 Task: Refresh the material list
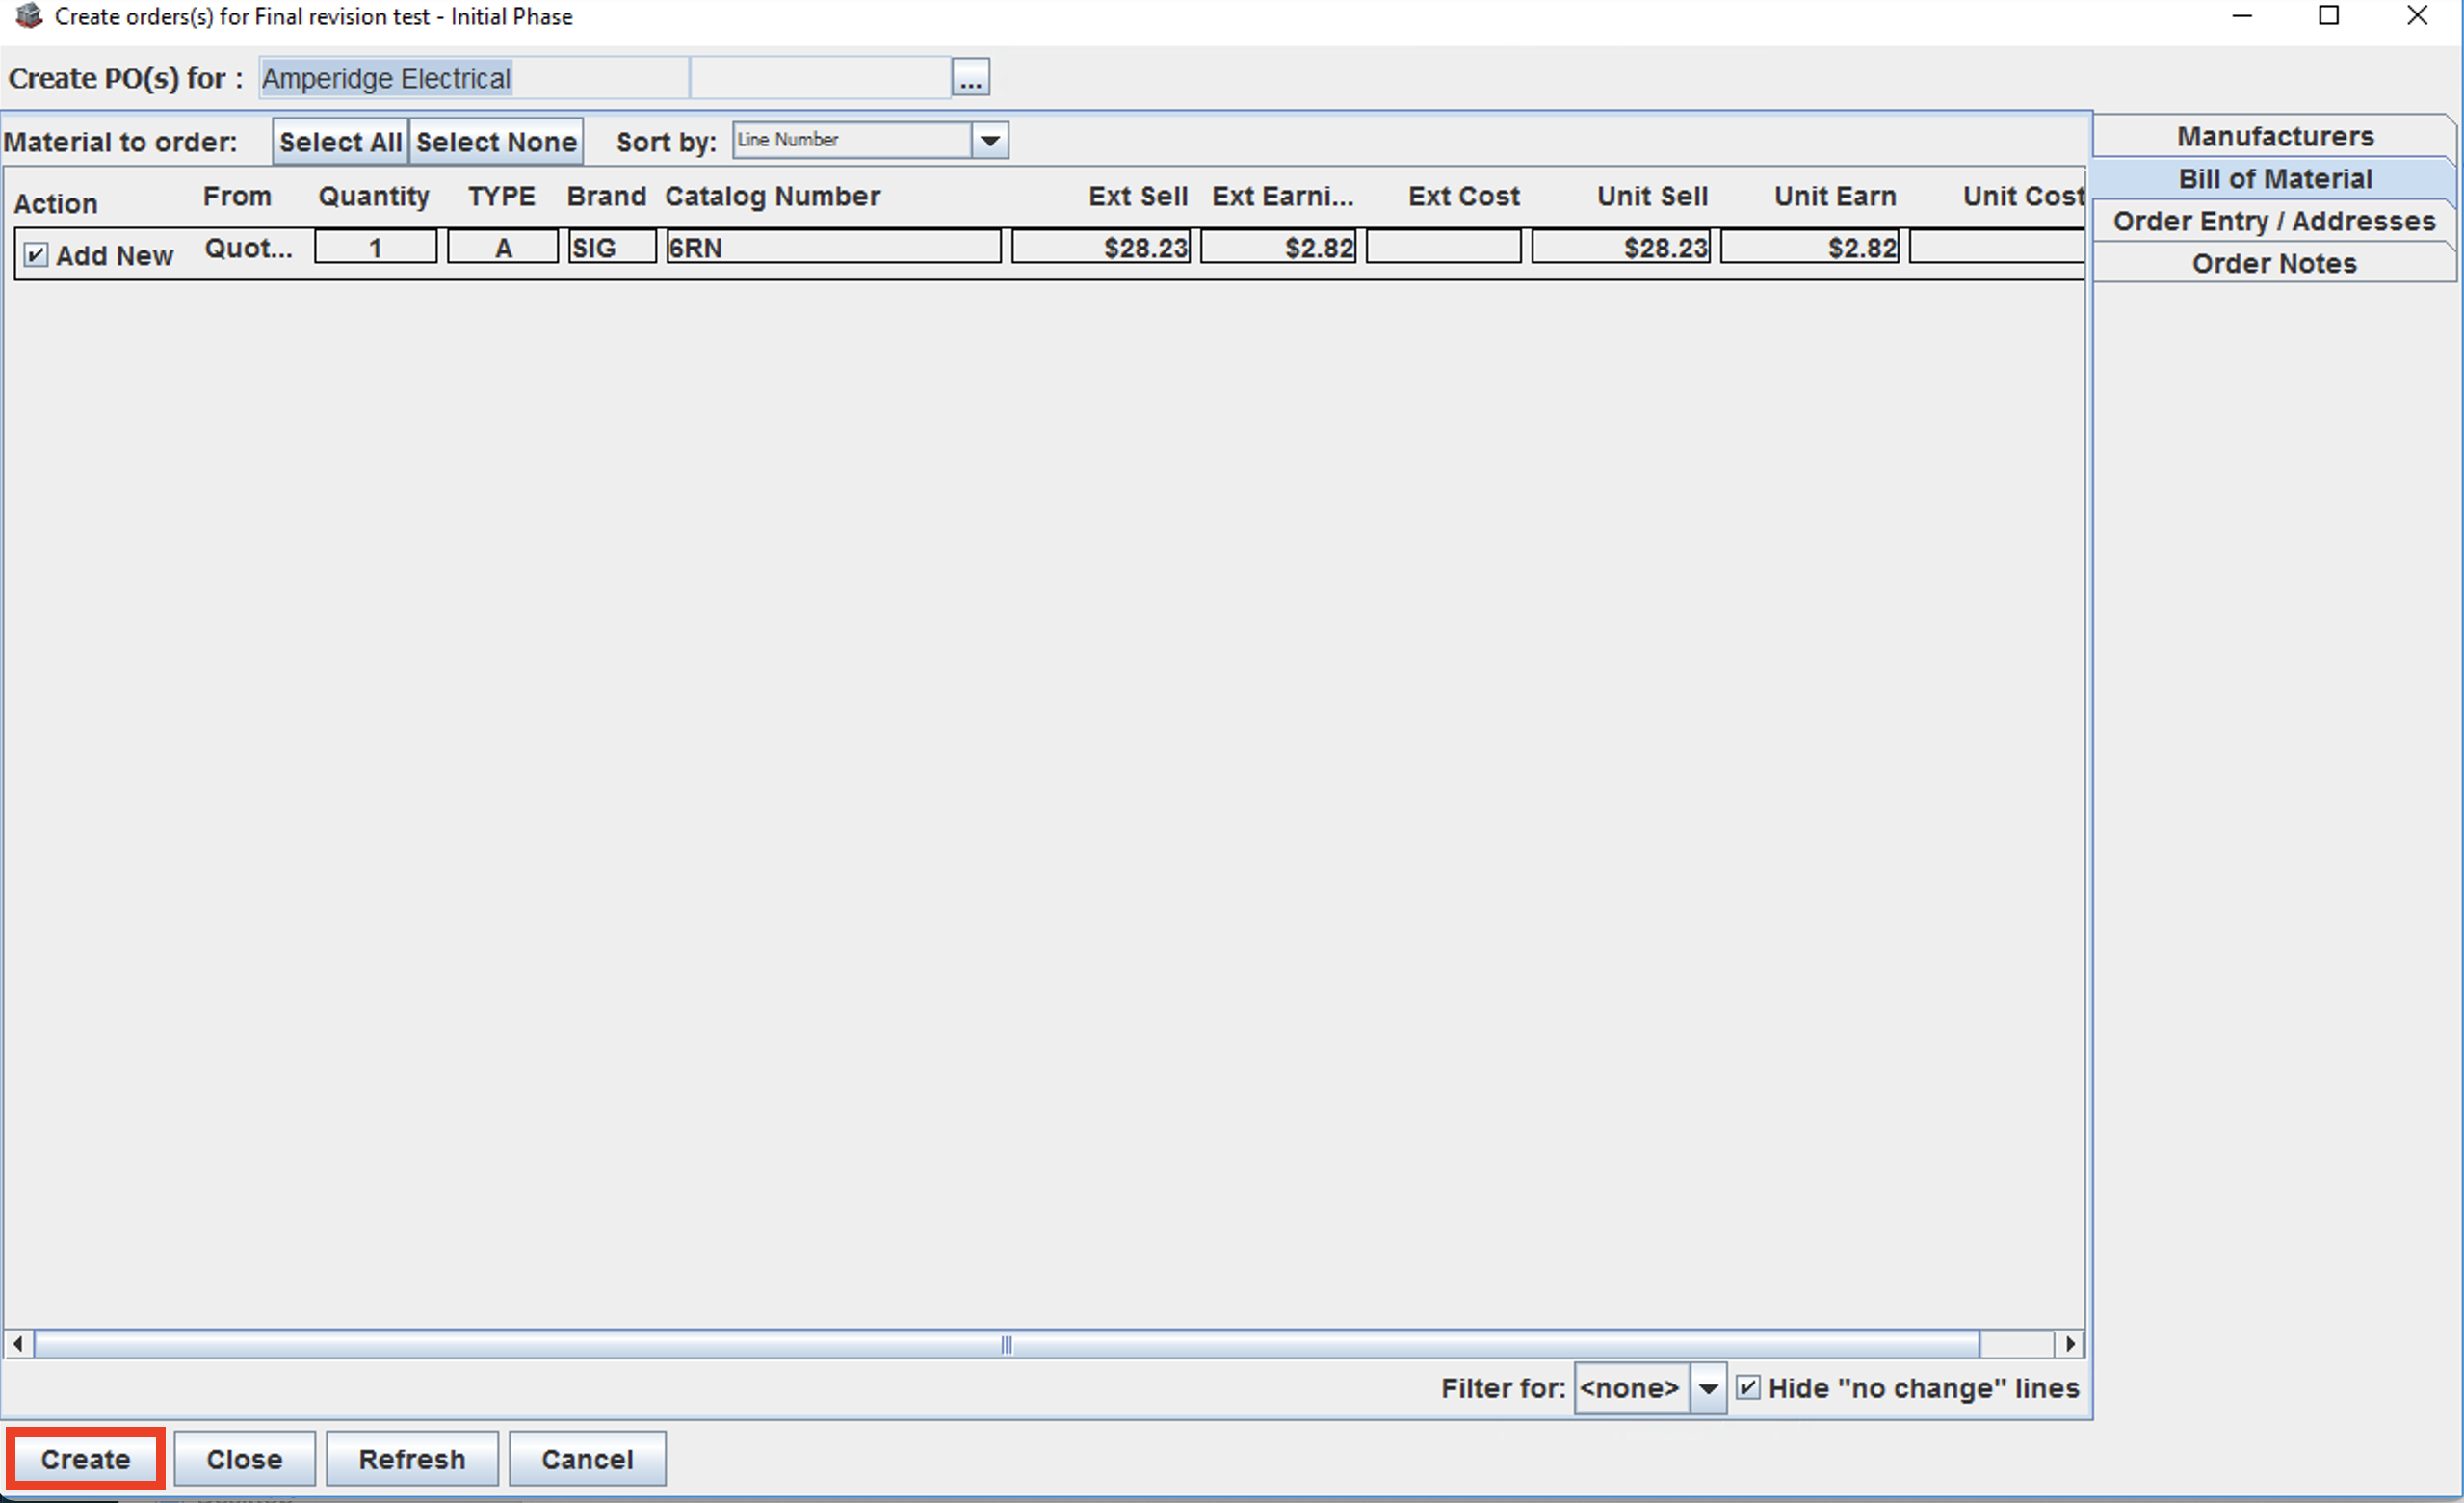[x=411, y=1458]
